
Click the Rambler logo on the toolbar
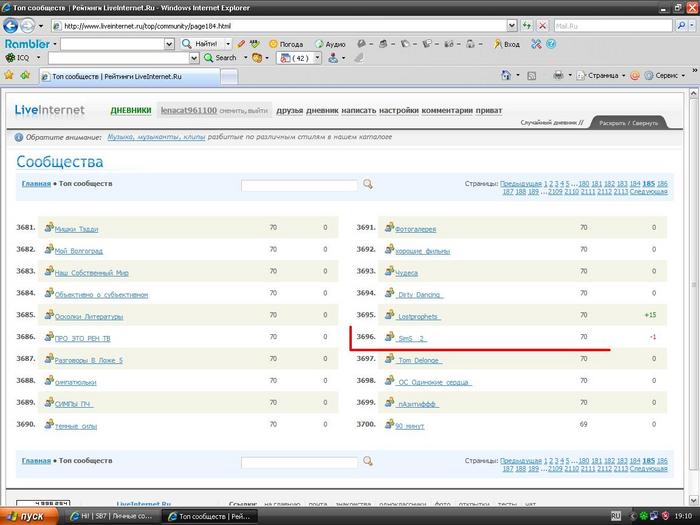[27, 44]
